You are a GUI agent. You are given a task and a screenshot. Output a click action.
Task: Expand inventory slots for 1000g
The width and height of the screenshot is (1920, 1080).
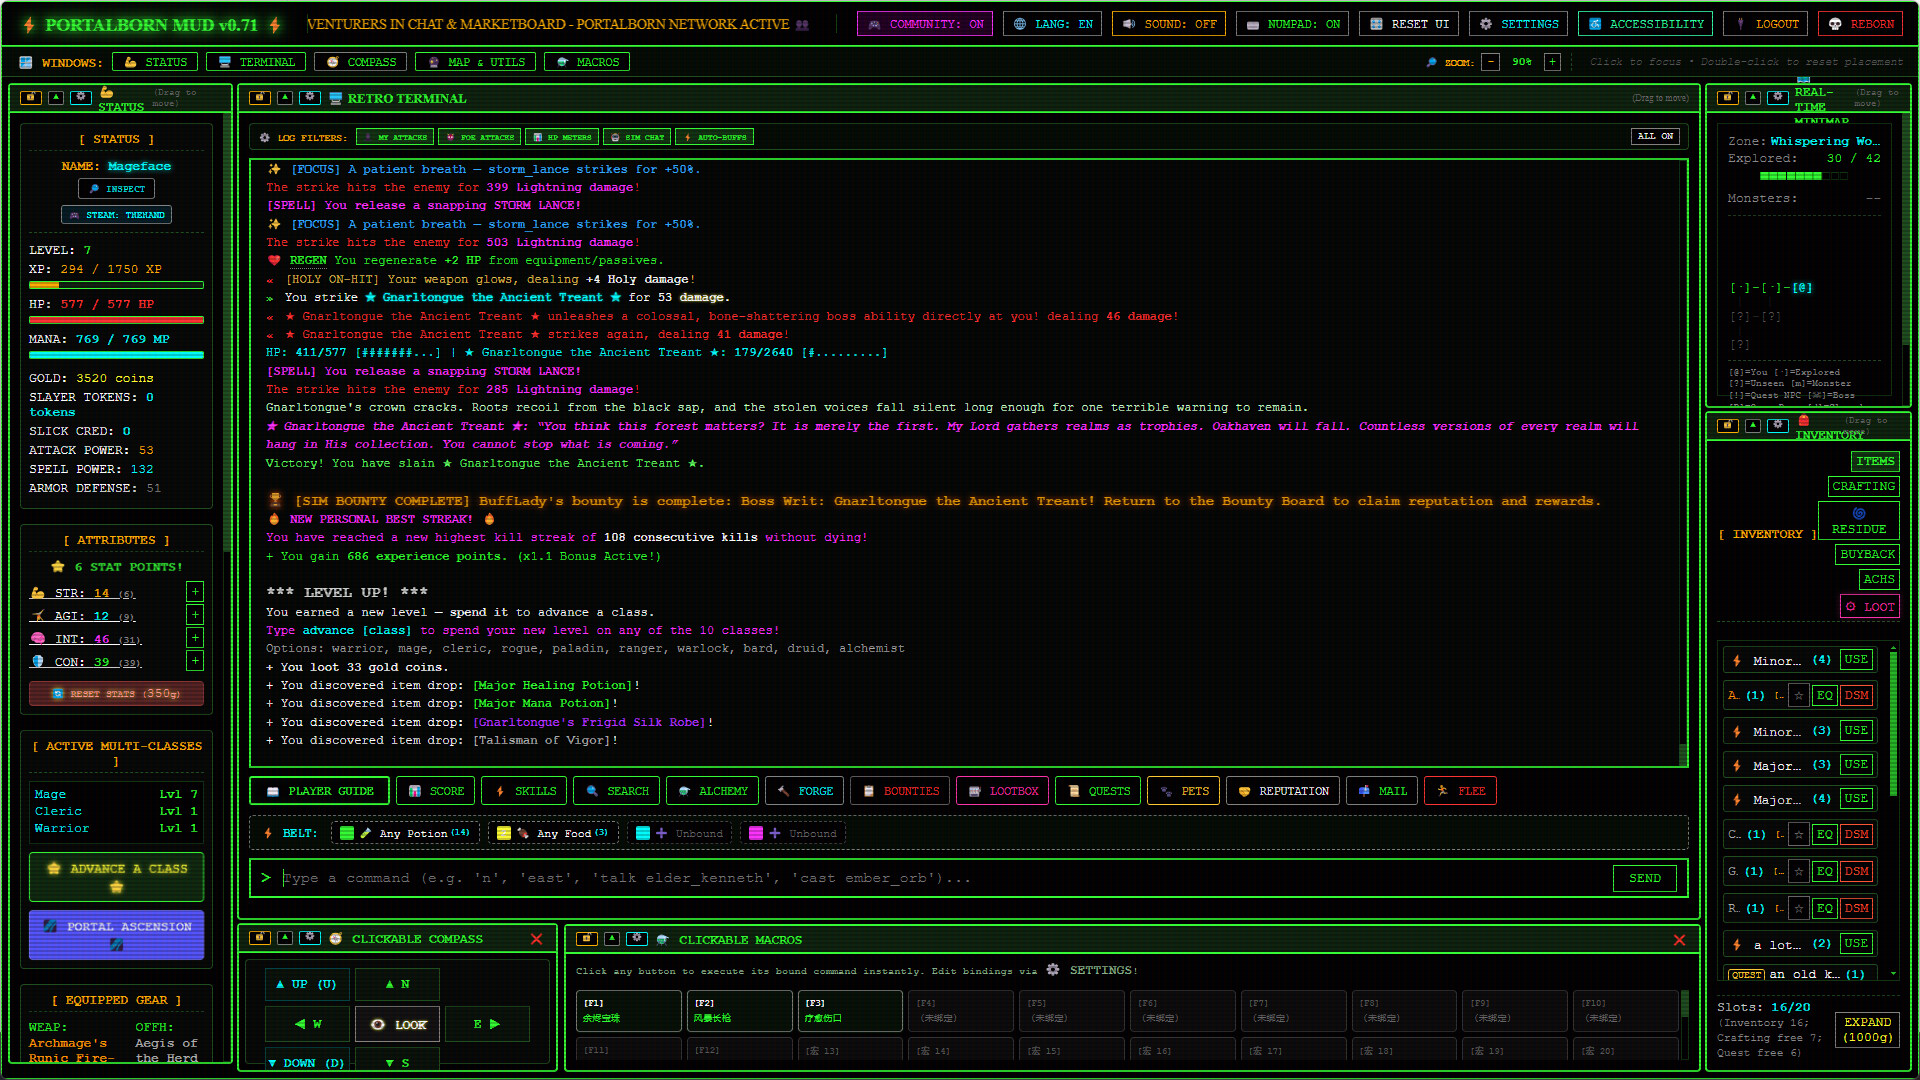(x=1867, y=1029)
